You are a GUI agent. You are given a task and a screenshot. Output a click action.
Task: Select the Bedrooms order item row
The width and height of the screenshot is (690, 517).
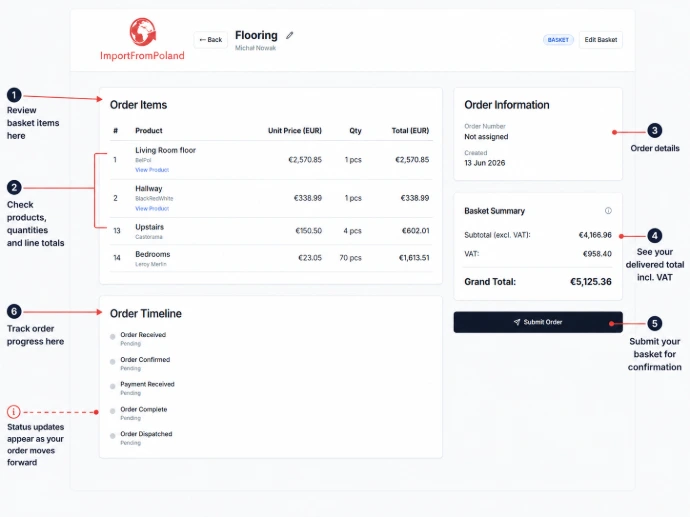pos(271,258)
